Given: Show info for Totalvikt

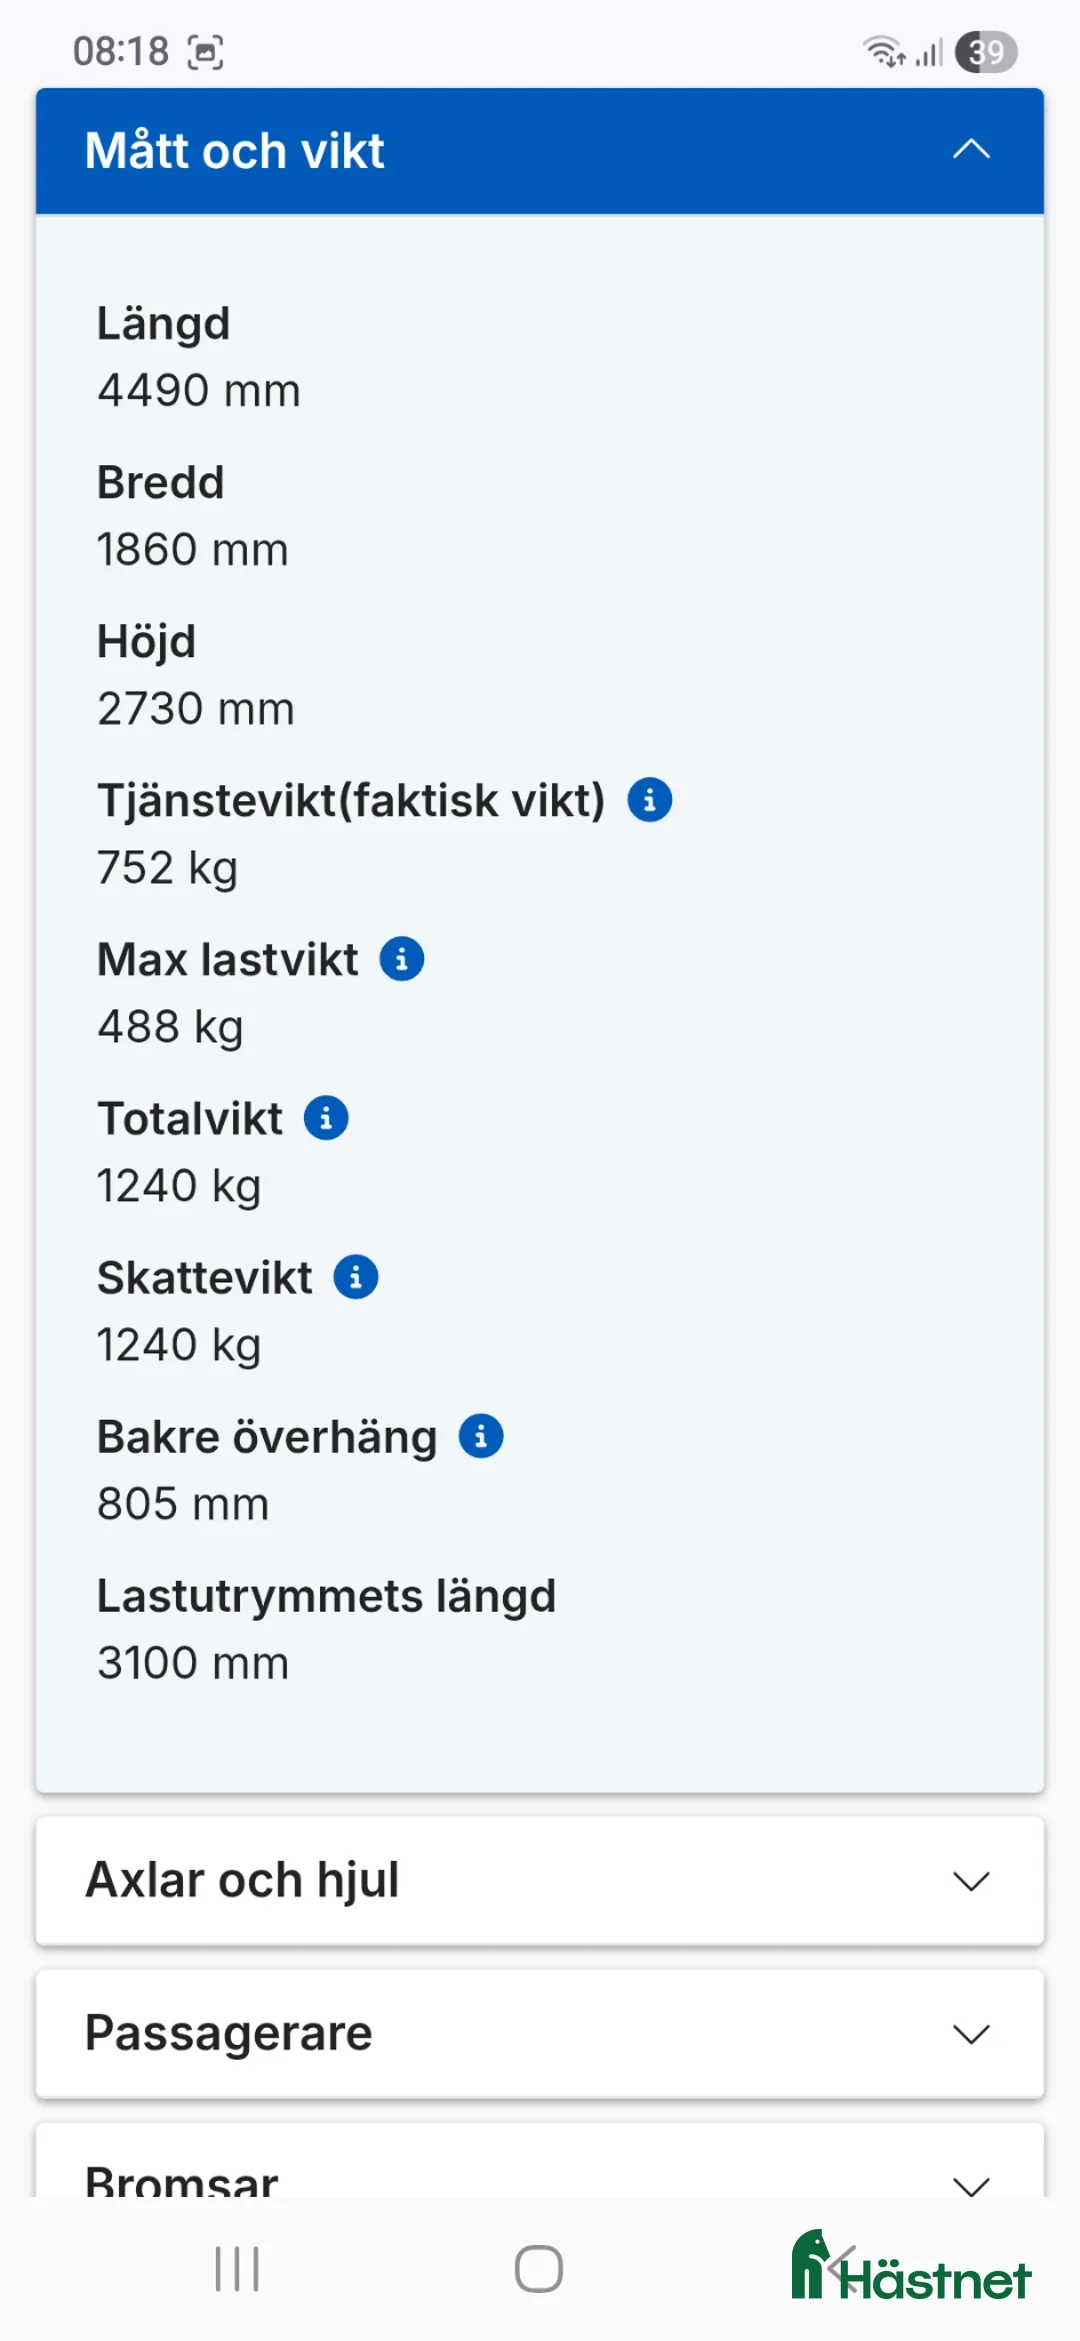Looking at the screenshot, I should tap(327, 1118).
